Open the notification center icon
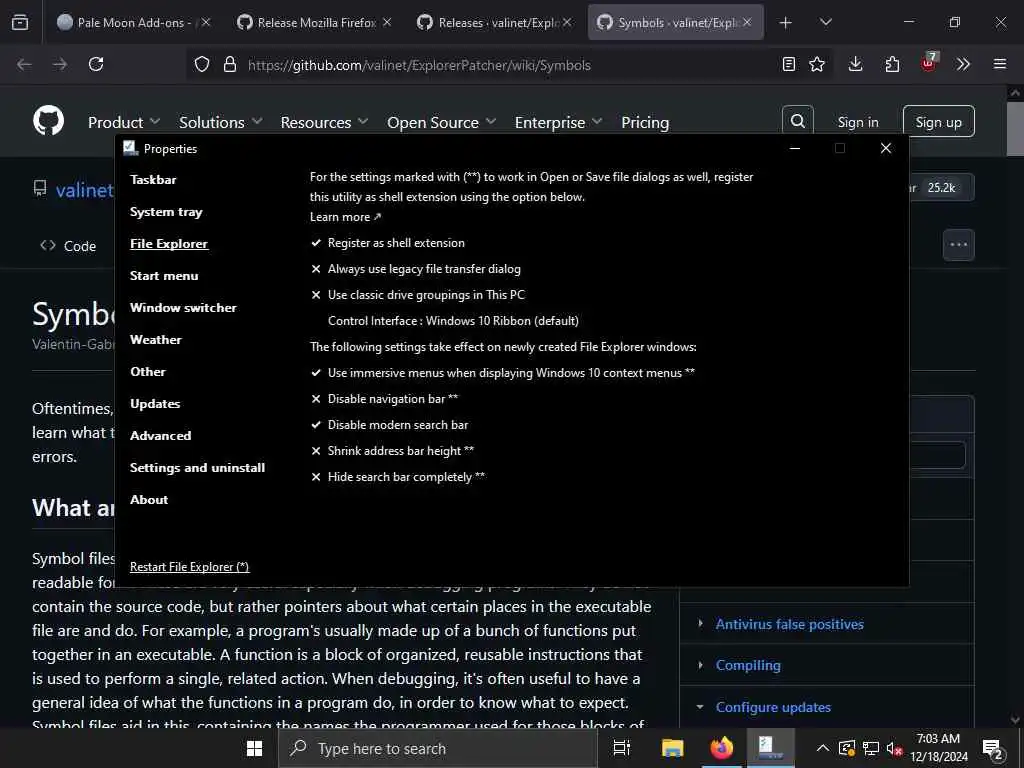Screen dimensions: 1024x768 (993, 749)
